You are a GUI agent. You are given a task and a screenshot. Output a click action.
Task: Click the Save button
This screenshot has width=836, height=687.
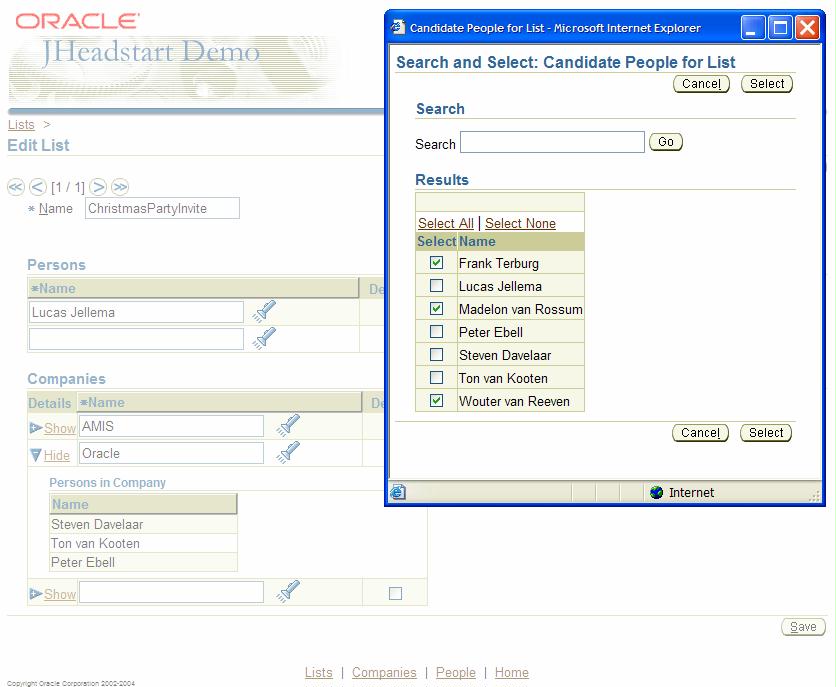point(803,627)
